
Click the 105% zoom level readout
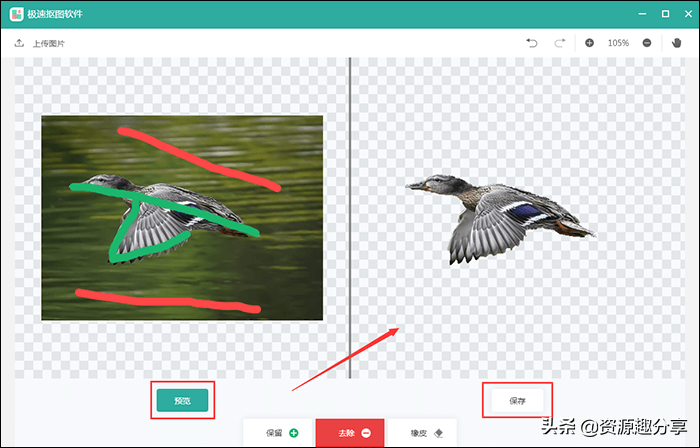(x=618, y=43)
